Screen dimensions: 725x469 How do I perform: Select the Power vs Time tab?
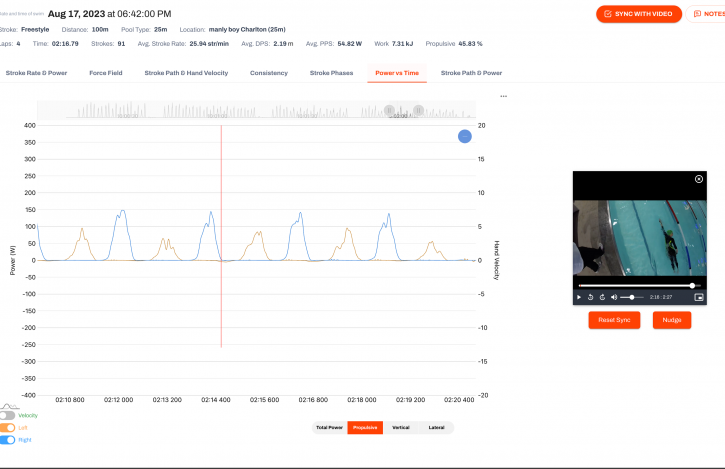click(x=397, y=73)
